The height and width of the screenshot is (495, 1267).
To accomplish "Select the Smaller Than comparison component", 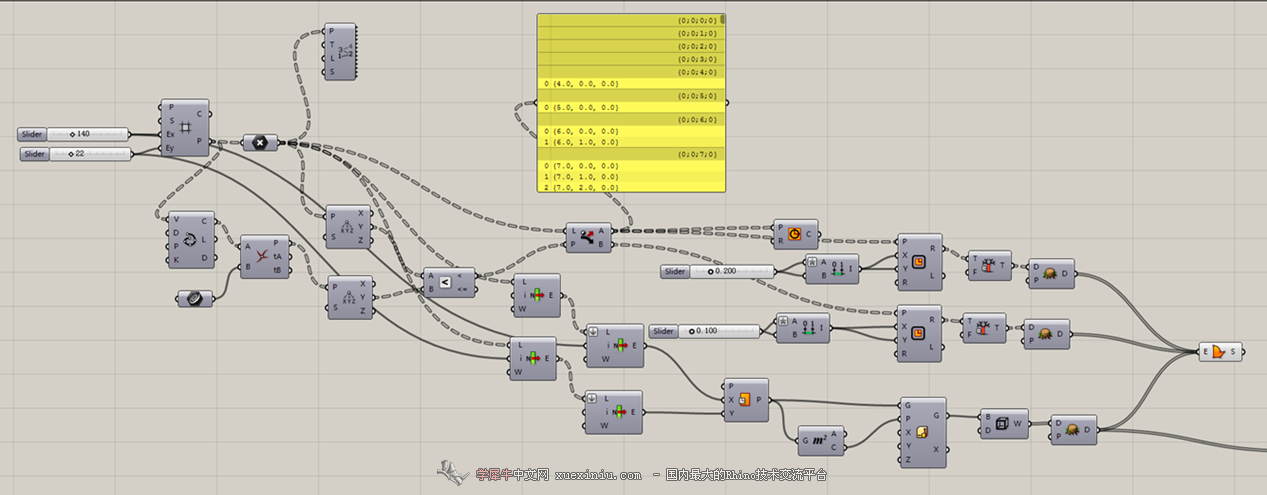I will (449, 283).
